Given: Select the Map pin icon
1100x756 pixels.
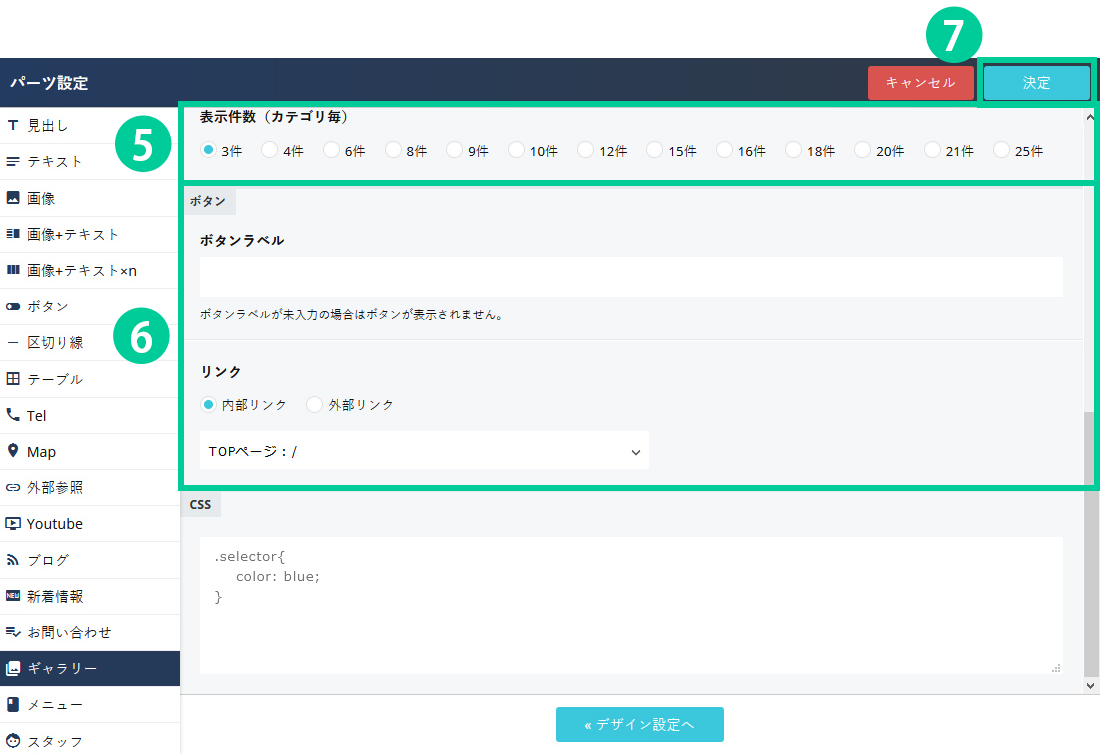Looking at the screenshot, I should 13,451.
